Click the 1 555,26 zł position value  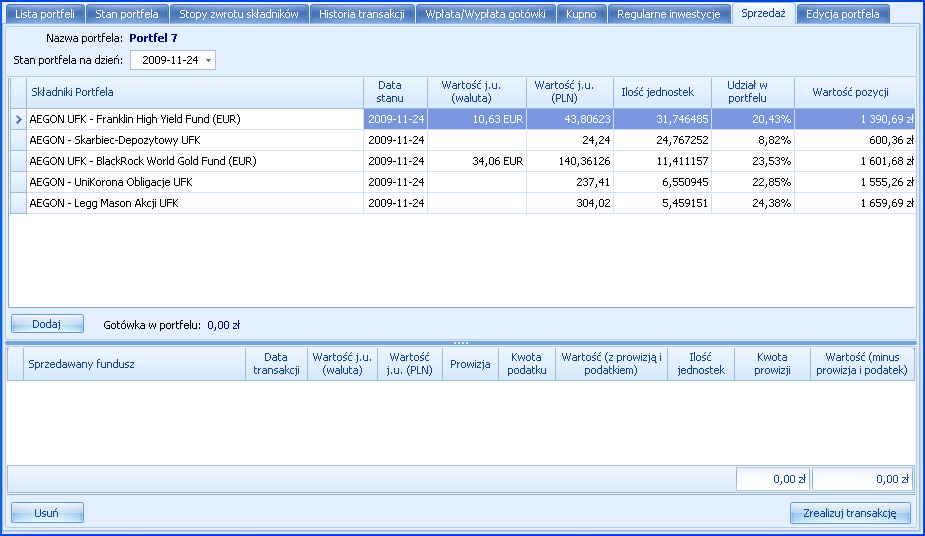tap(855, 182)
